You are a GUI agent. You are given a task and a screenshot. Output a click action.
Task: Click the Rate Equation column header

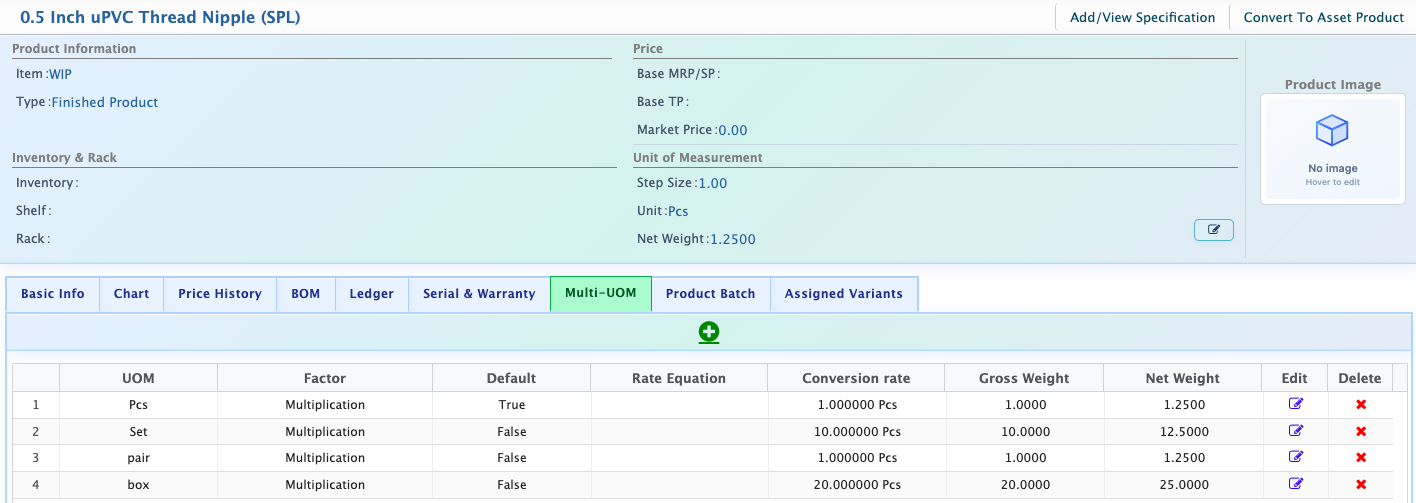[x=679, y=378]
